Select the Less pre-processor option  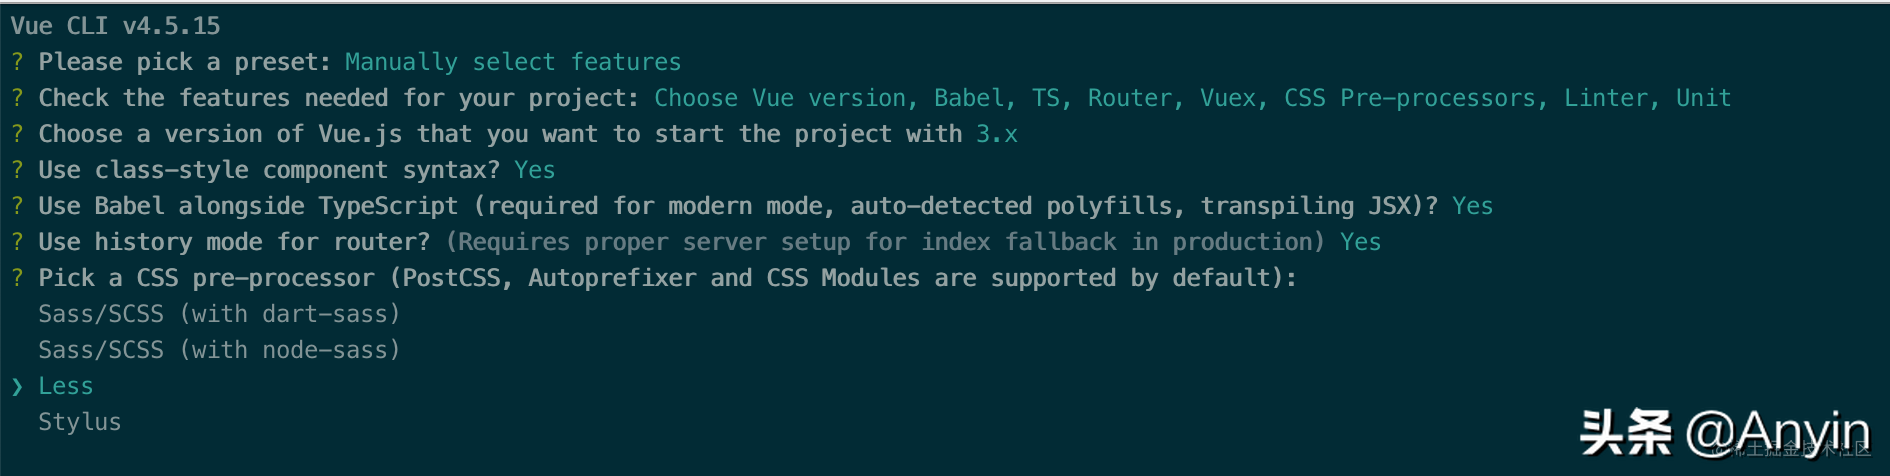tap(65, 386)
